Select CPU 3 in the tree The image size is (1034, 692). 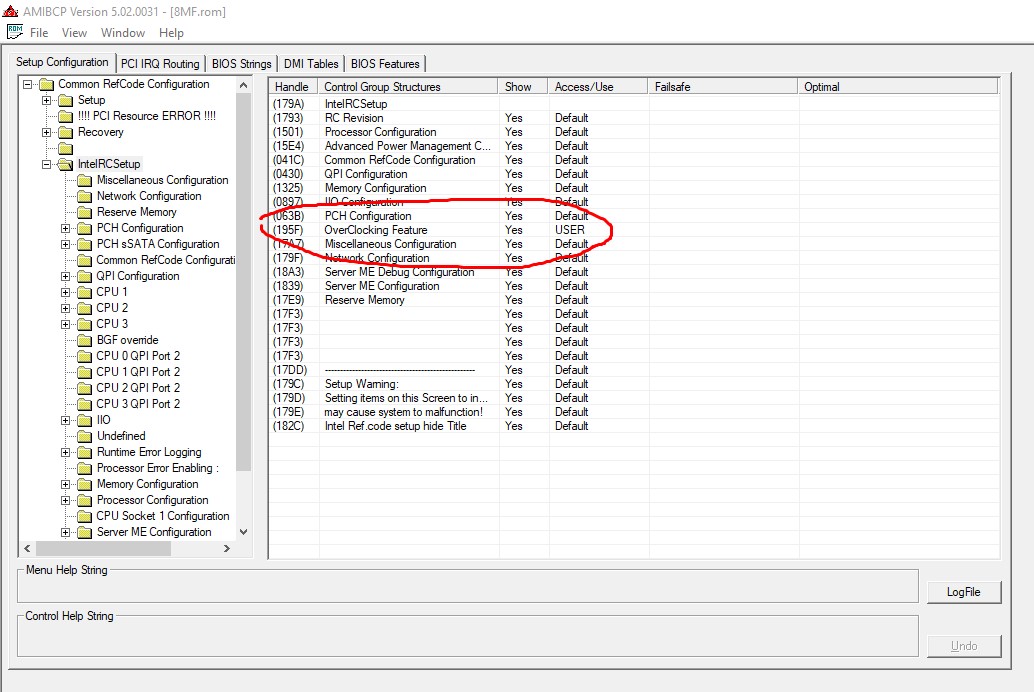click(x=112, y=324)
